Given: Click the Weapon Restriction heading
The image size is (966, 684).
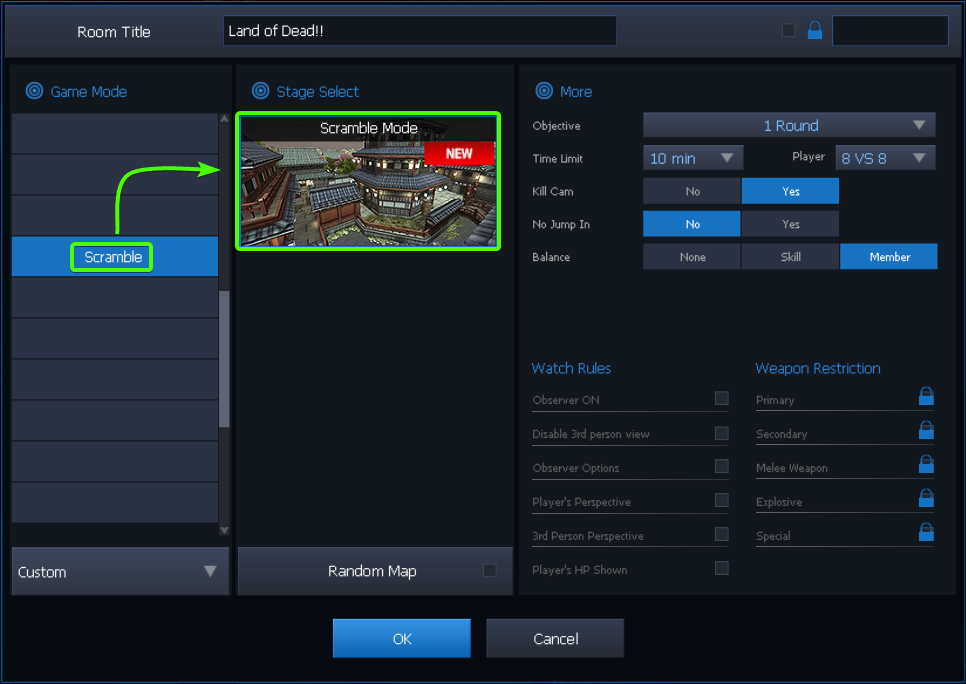Looking at the screenshot, I should click(x=818, y=368).
